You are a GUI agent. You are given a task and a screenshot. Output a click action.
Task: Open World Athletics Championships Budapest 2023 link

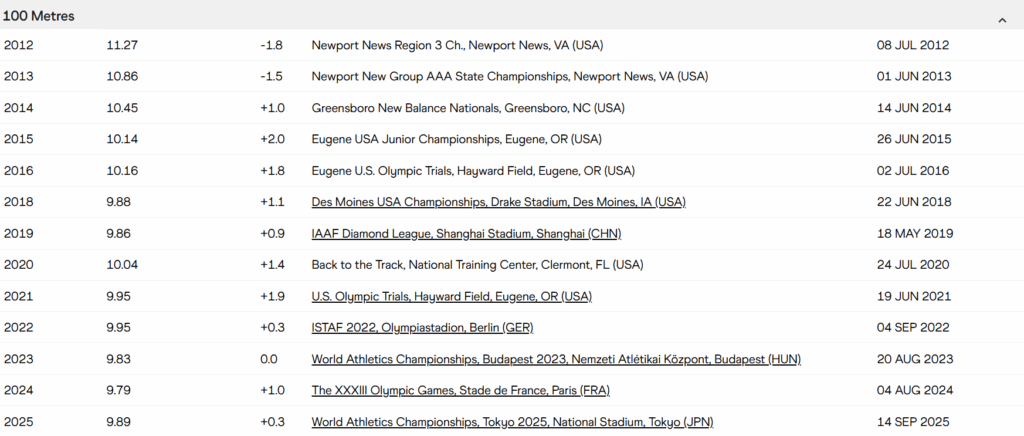point(556,359)
